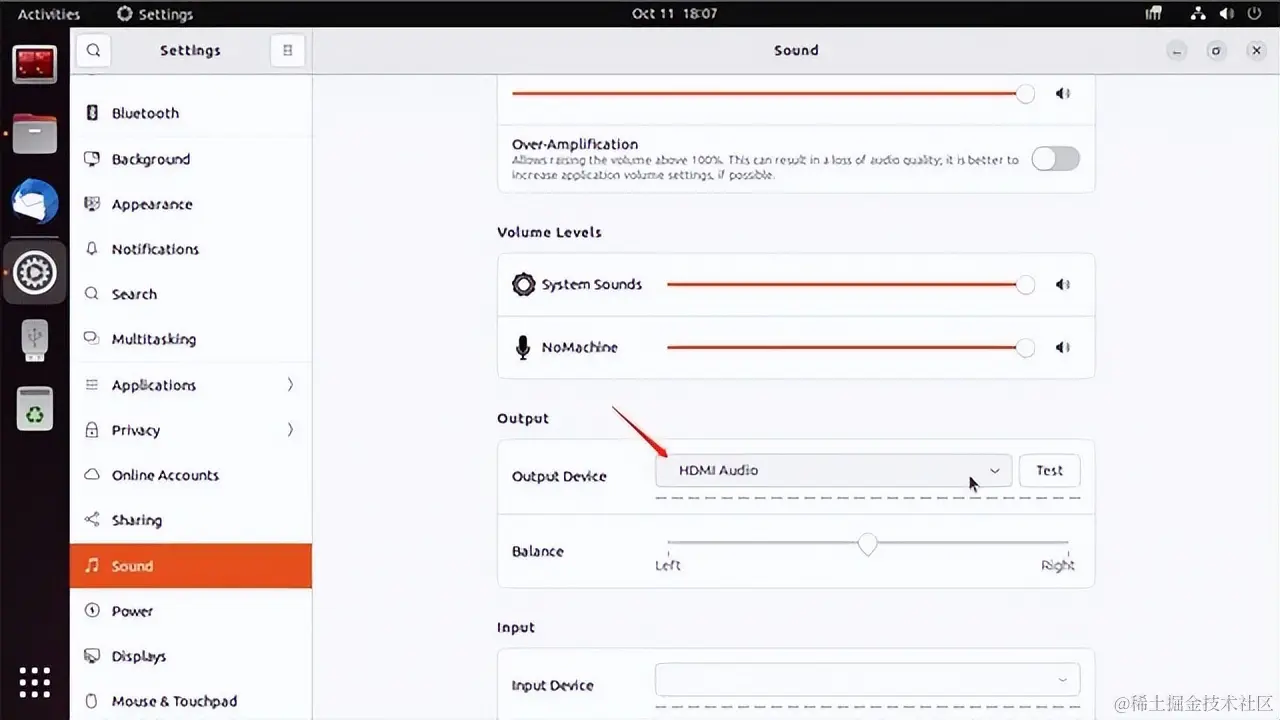
Task: Click the Notifications bell icon
Action: point(92,249)
